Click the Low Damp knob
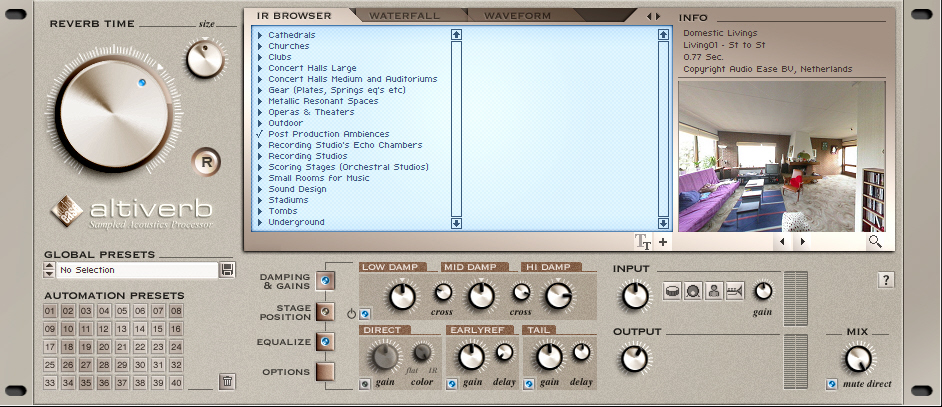Viewport: 942px width, 407px height. click(x=403, y=296)
